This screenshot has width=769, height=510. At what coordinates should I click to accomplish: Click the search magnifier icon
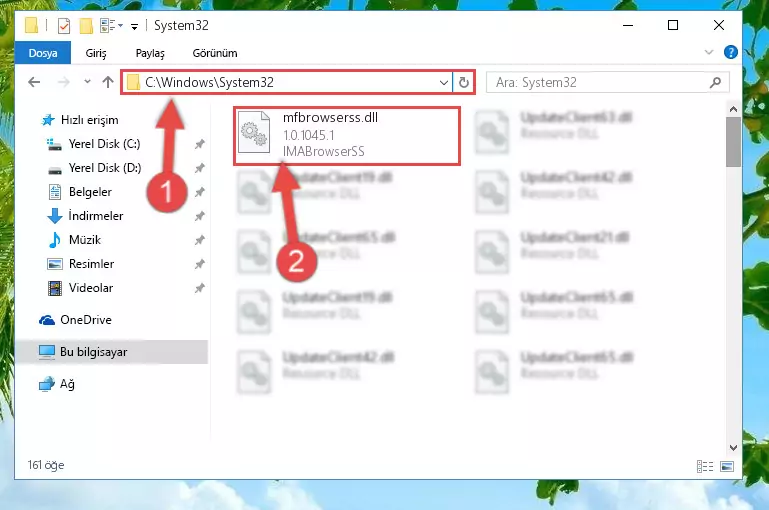tap(716, 82)
